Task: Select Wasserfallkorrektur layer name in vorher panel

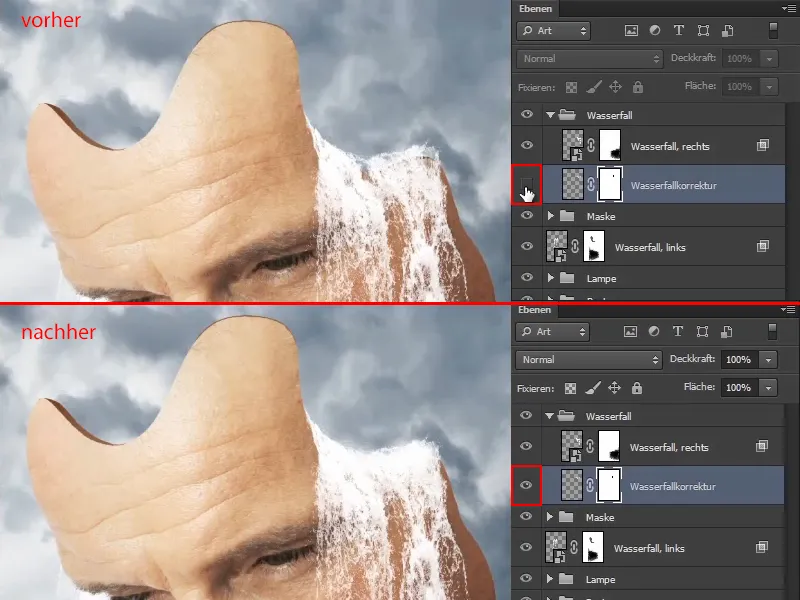Action: tap(673, 186)
